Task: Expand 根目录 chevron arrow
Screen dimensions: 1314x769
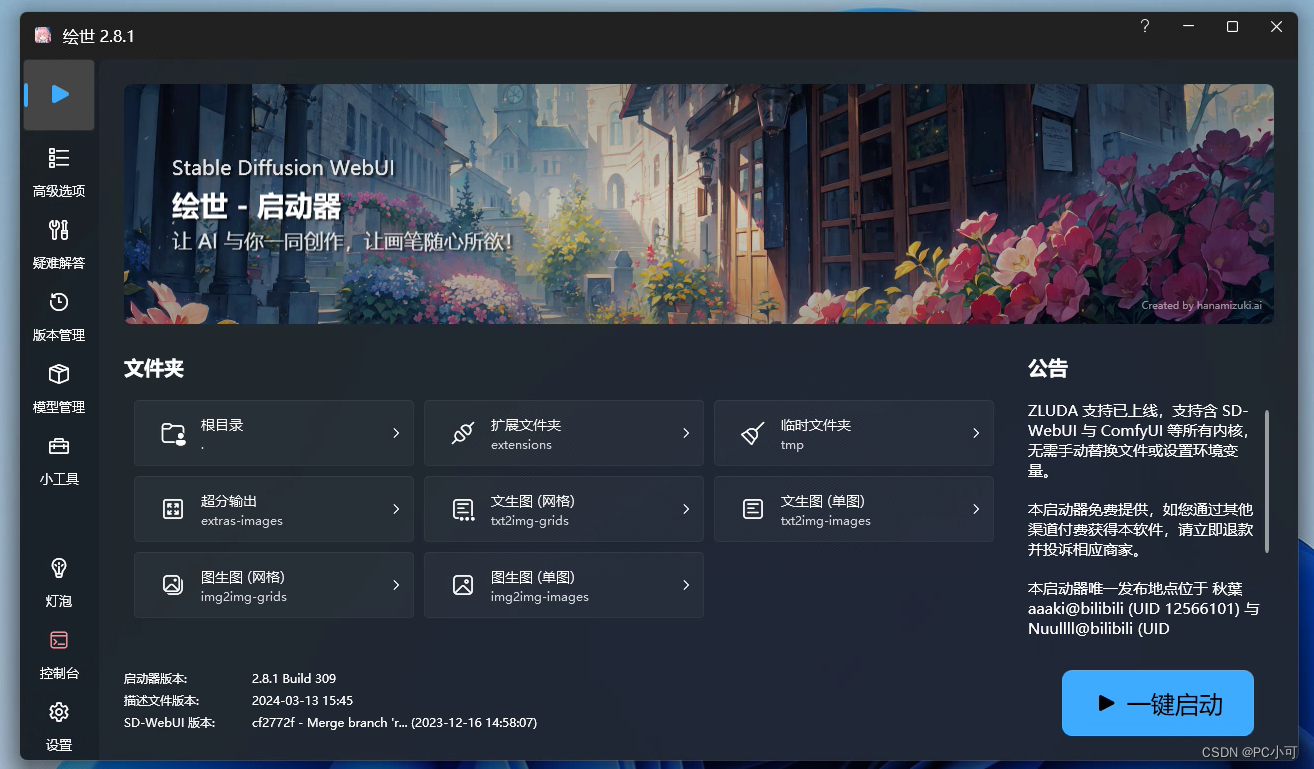Action: pos(396,433)
